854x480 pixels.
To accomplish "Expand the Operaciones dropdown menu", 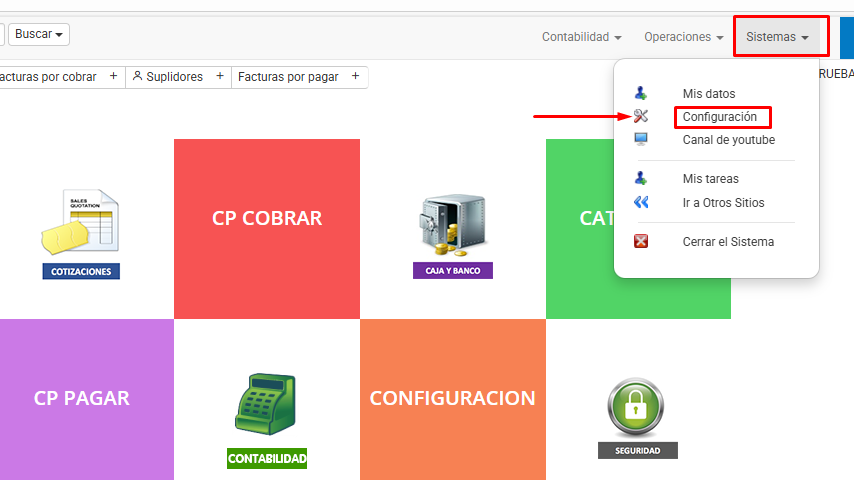I will (684, 37).
